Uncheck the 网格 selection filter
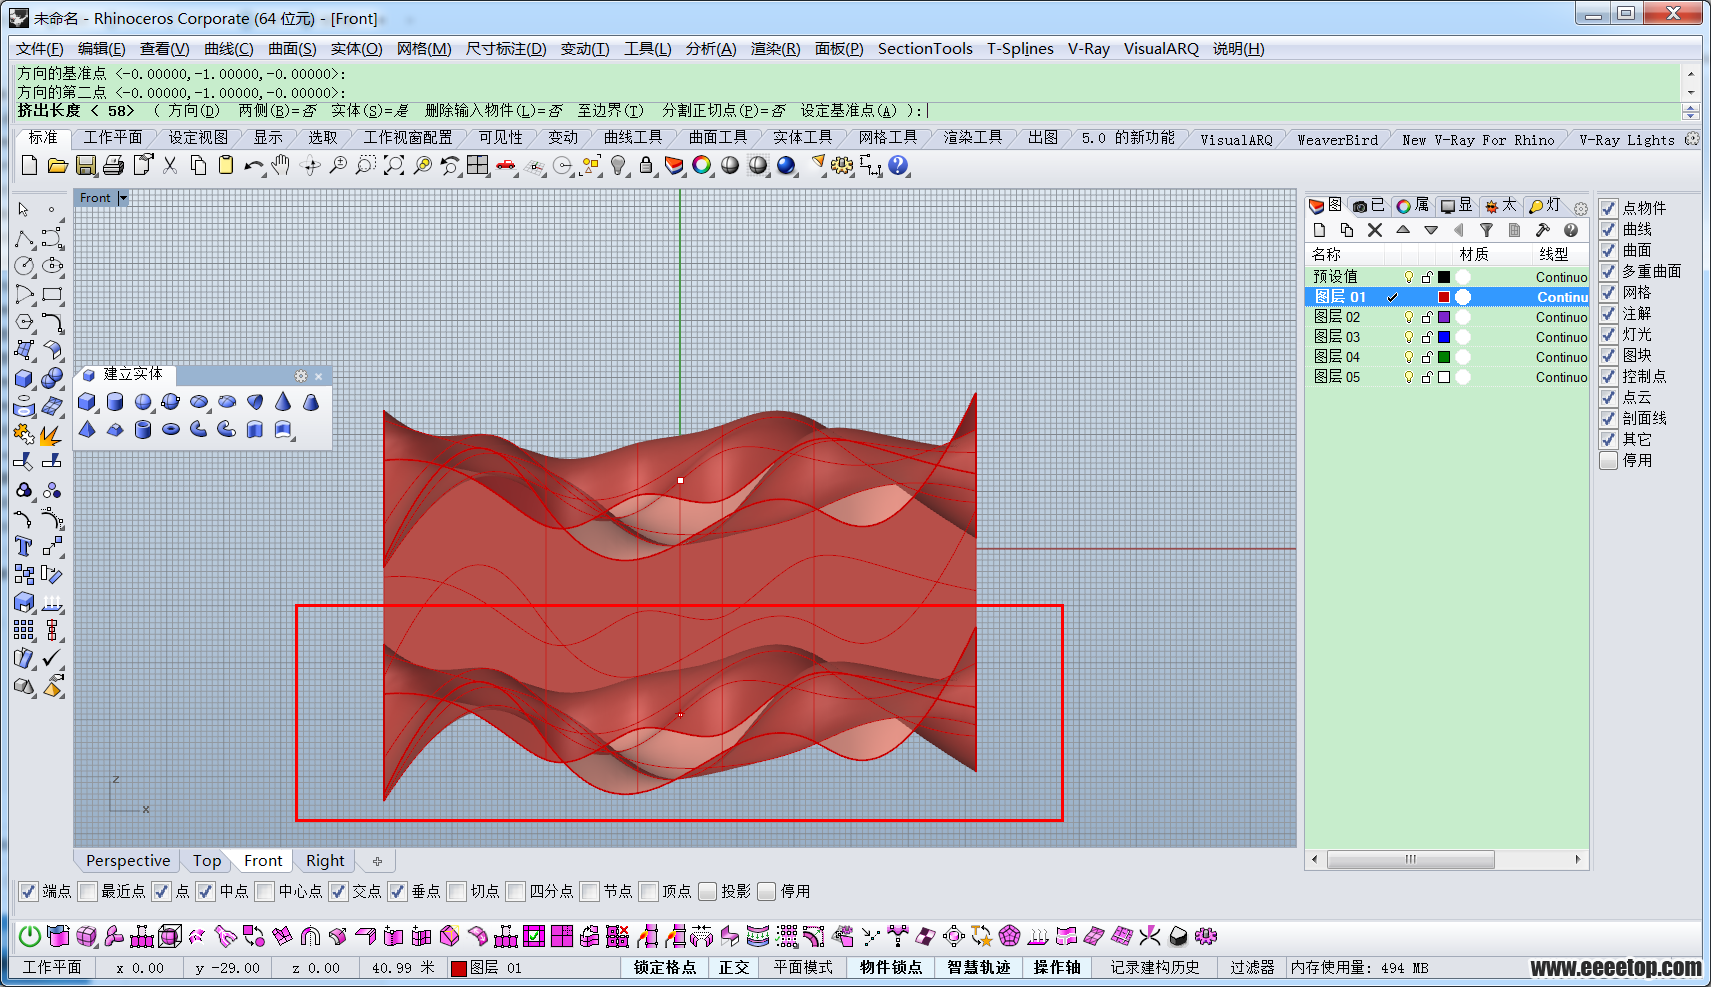The width and height of the screenshot is (1711, 987). pyautogui.click(x=1608, y=292)
